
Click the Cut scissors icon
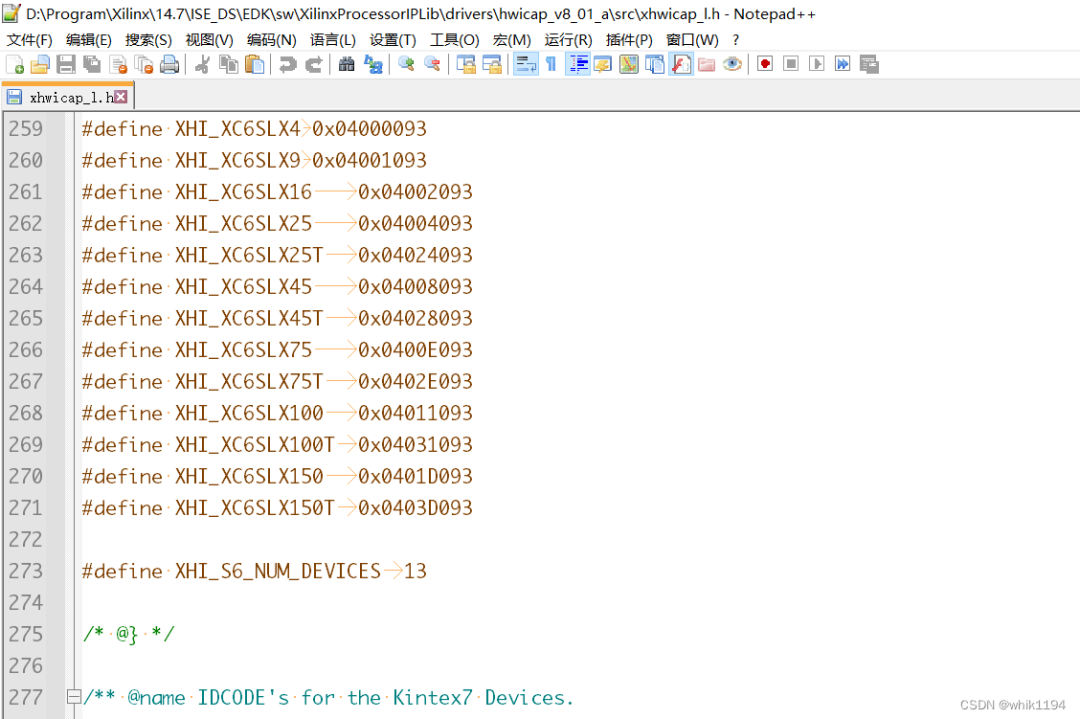click(202, 65)
